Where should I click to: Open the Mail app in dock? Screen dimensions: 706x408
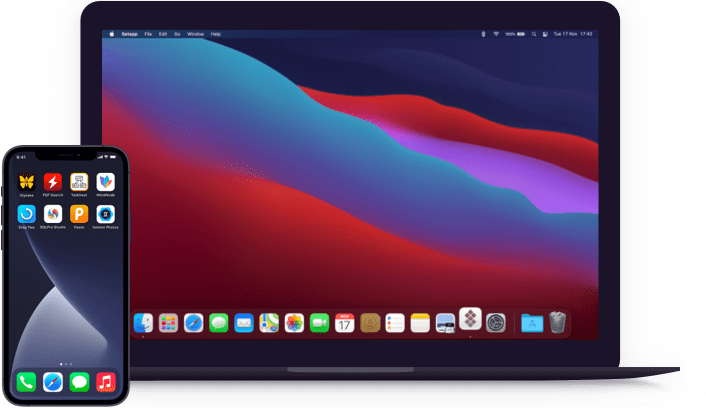click(244, 323)
